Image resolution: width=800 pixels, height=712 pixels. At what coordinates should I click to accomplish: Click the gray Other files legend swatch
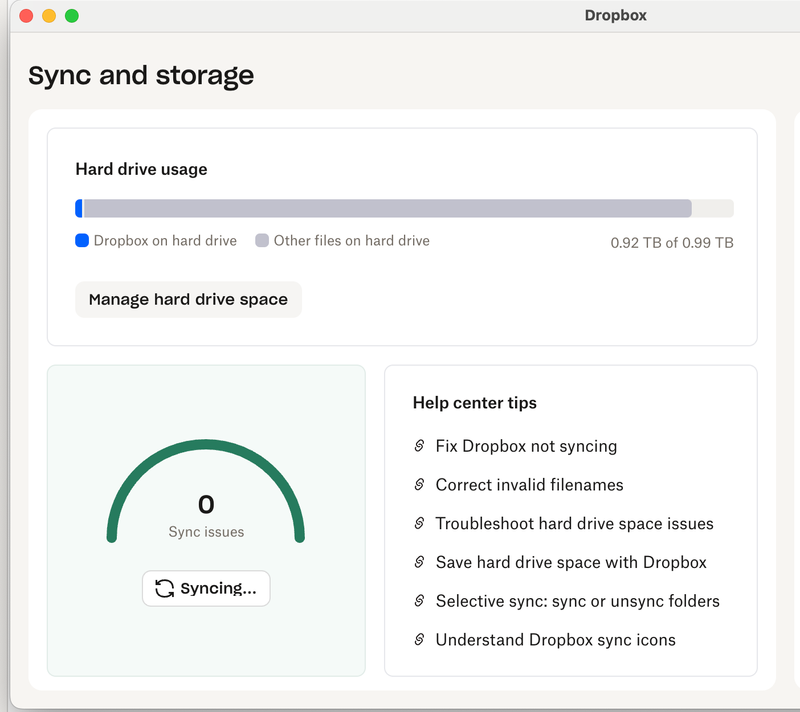[262, 241]
